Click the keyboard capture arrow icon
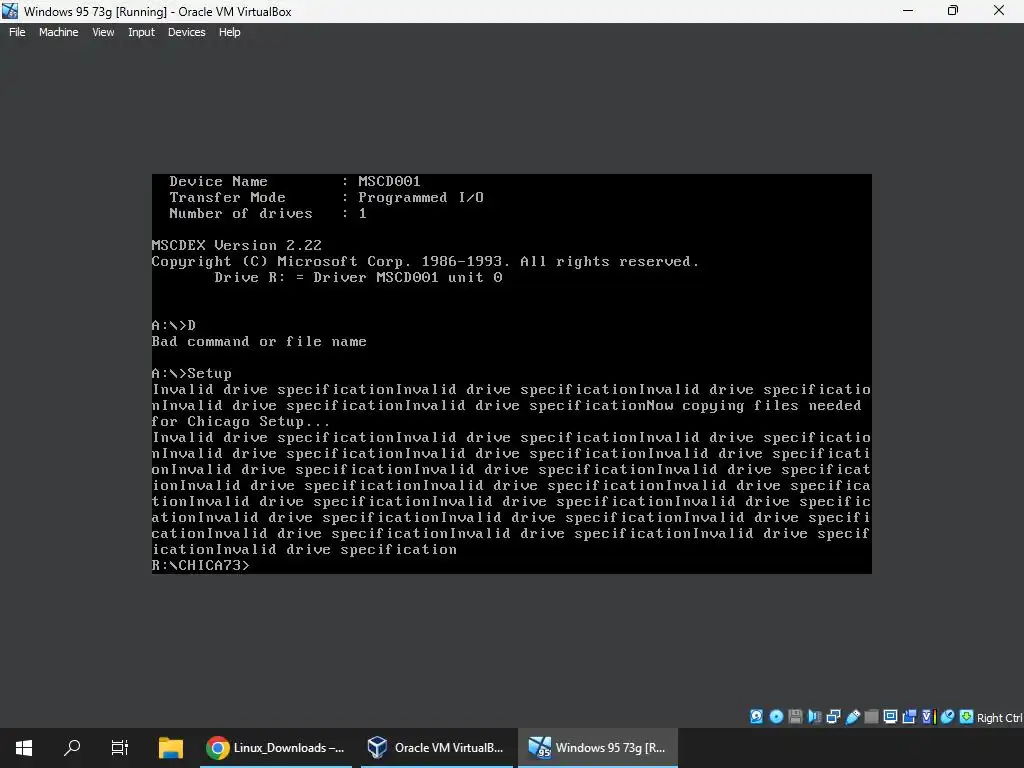This screenshot has height=768, width=1024. (x=967, y=716)
